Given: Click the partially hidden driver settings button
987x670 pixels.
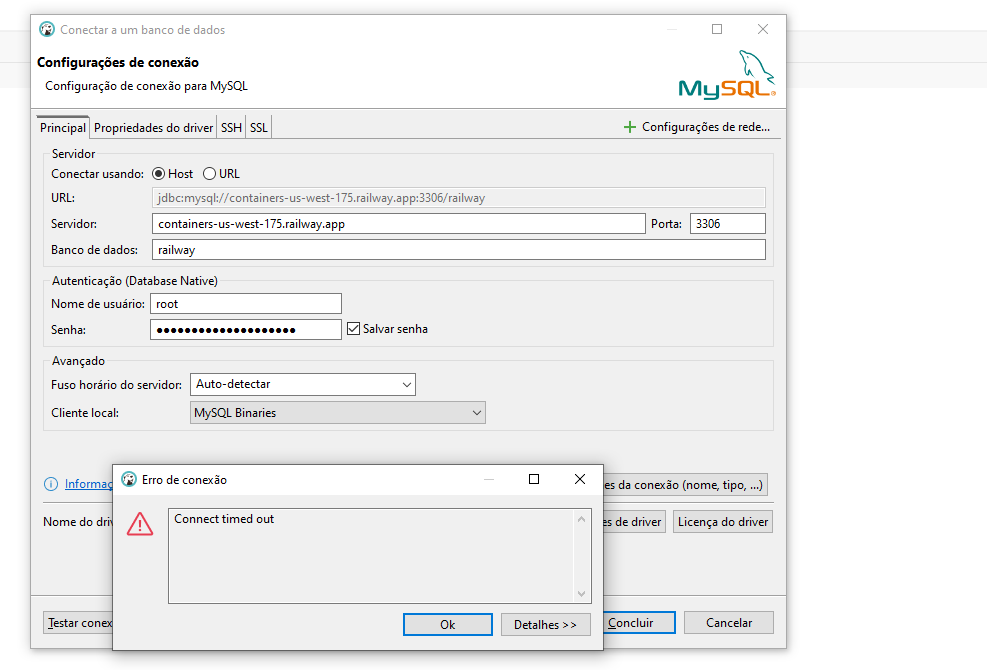Looking at the screenshot, I should pos(634,522).
